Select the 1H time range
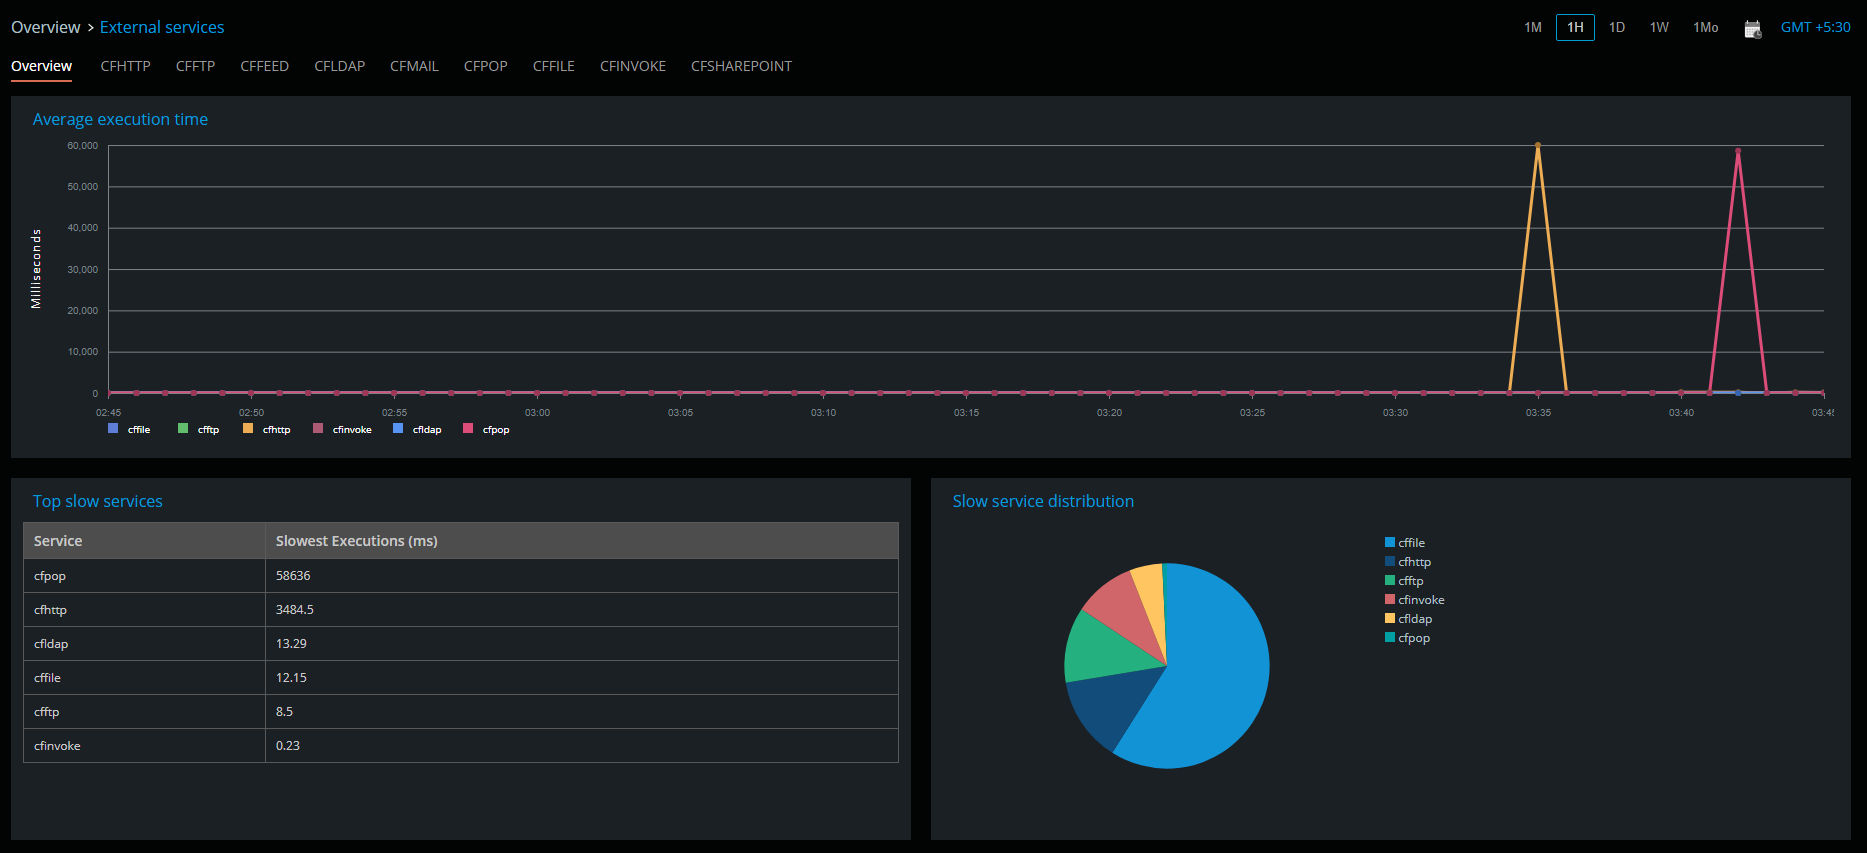Screen dimensions: 1867x853 [1575, 27]
